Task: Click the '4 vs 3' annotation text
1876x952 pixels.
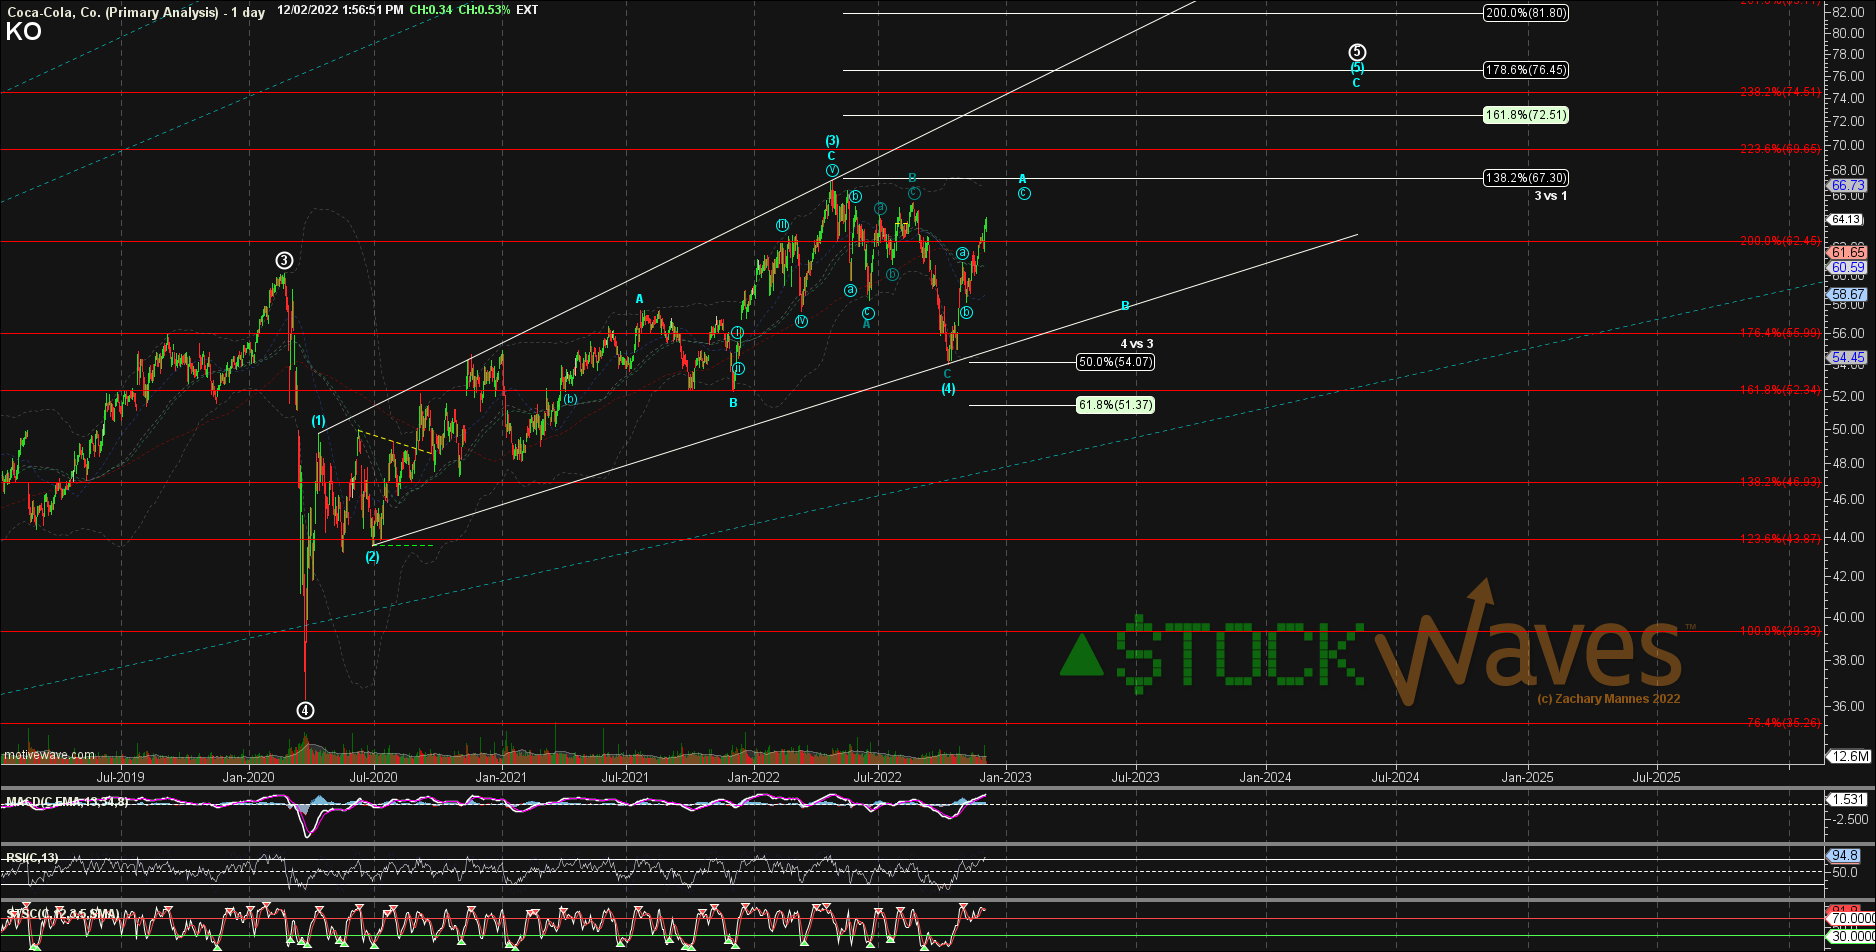Action: [x=1137, y=344]
